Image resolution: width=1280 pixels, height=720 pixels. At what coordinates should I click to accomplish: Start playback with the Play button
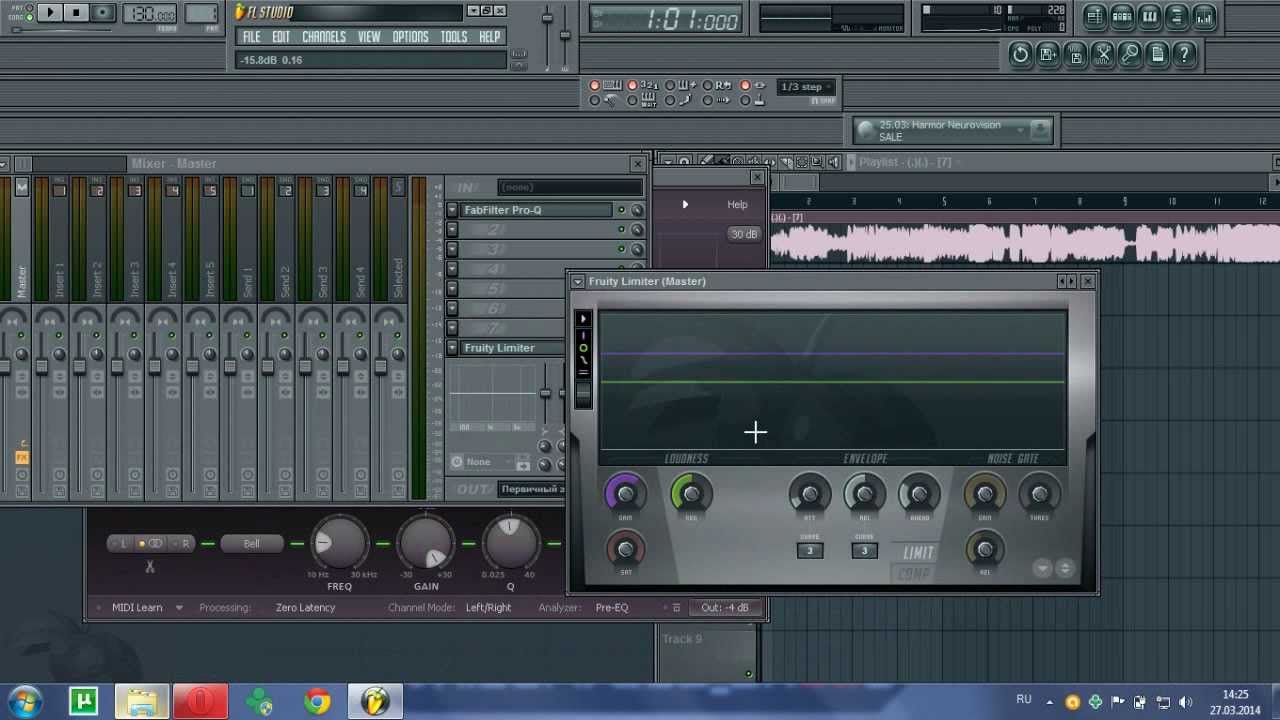(51, 13)
